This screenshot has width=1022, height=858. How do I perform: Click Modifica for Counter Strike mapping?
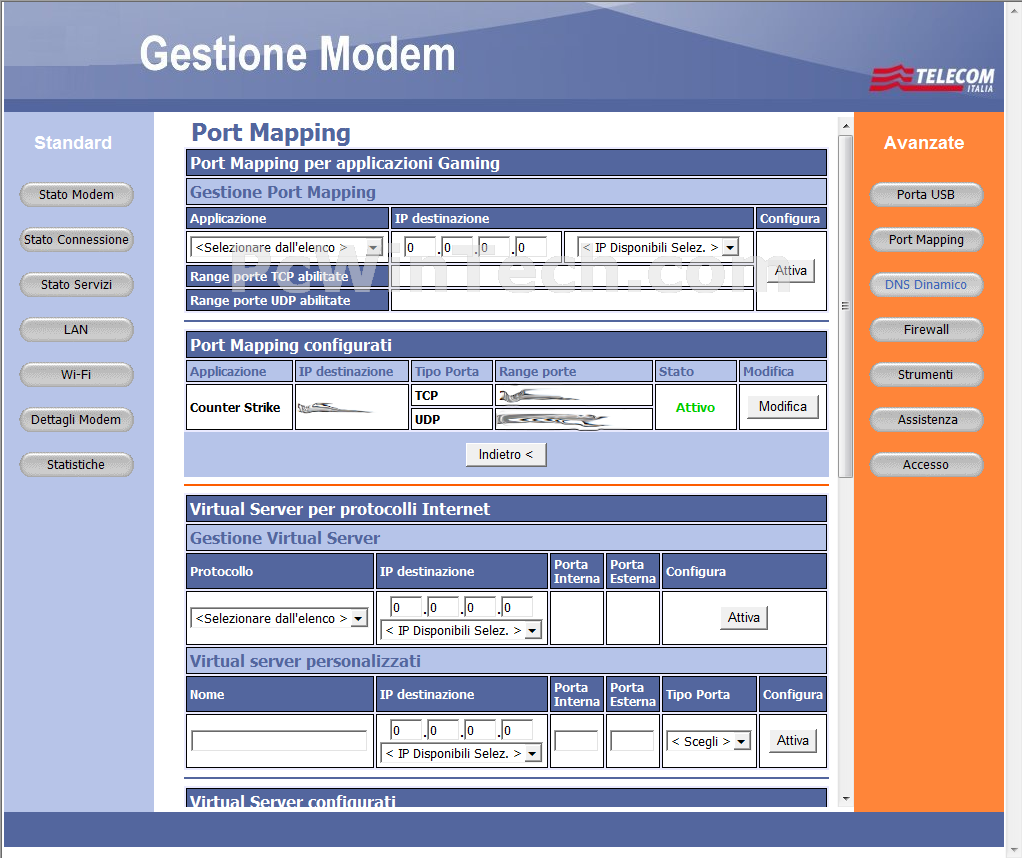coord(783,406)
